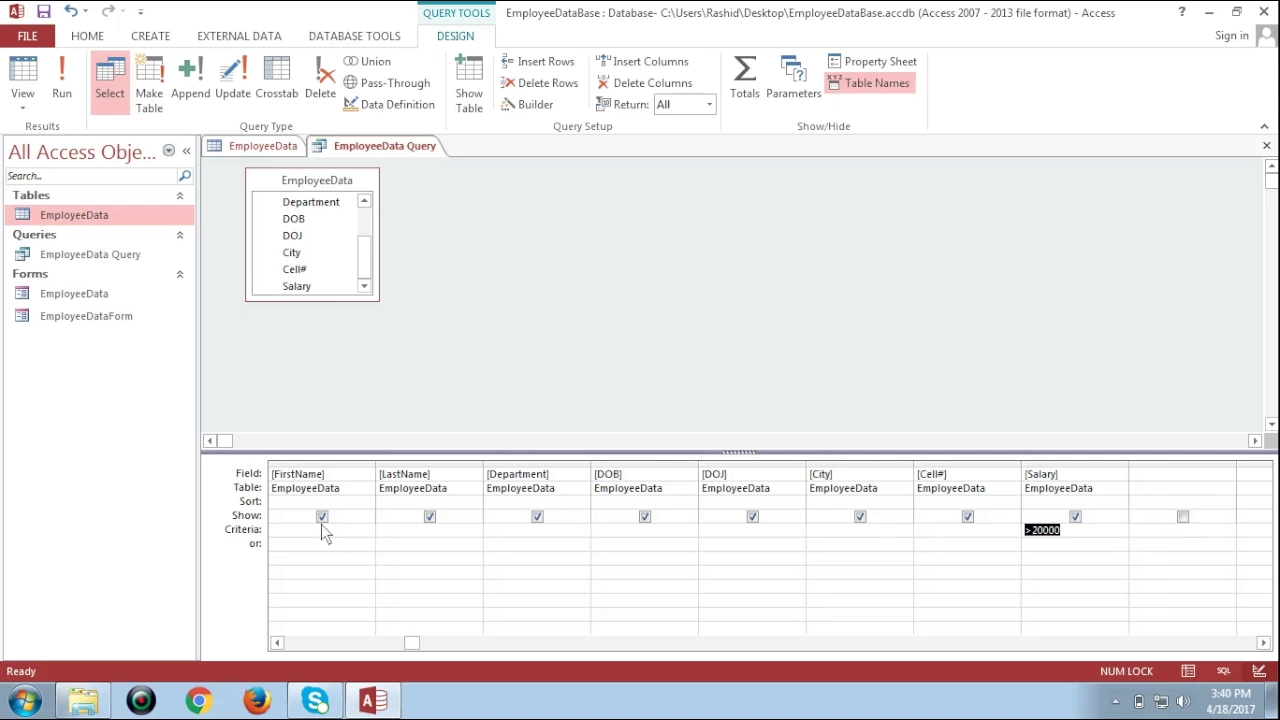The image size is (1280, 720).
Task: Launch the Builder tool
Action: [527, 104]
